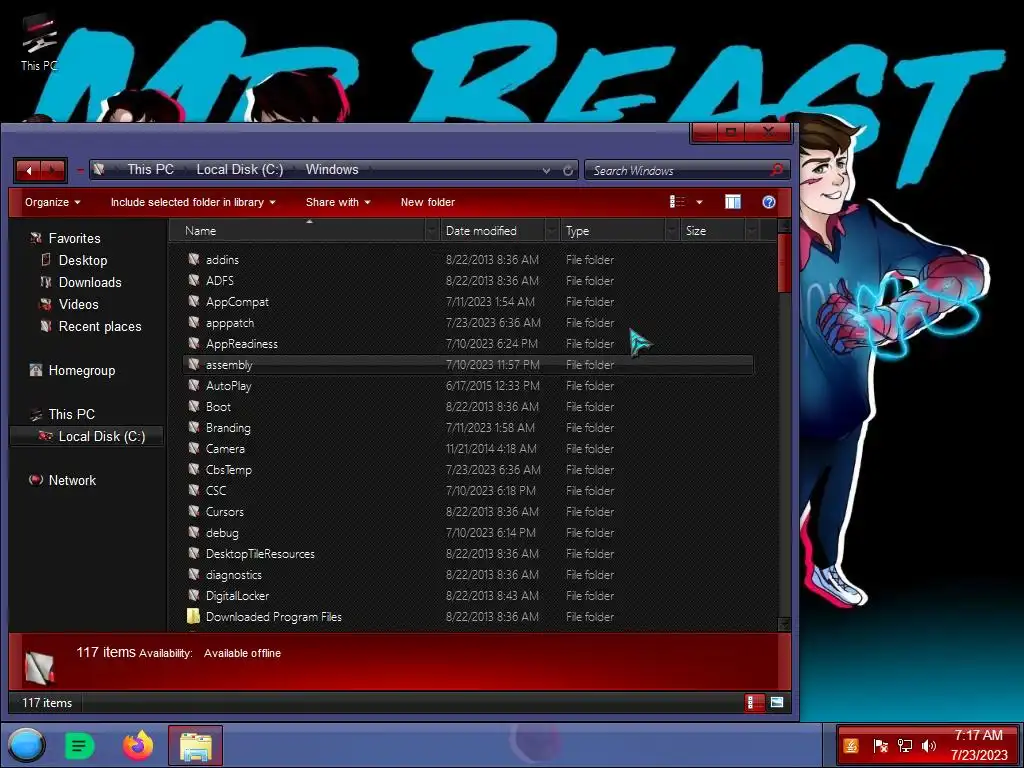Open the green notes app on taskbar

[80, 745]
